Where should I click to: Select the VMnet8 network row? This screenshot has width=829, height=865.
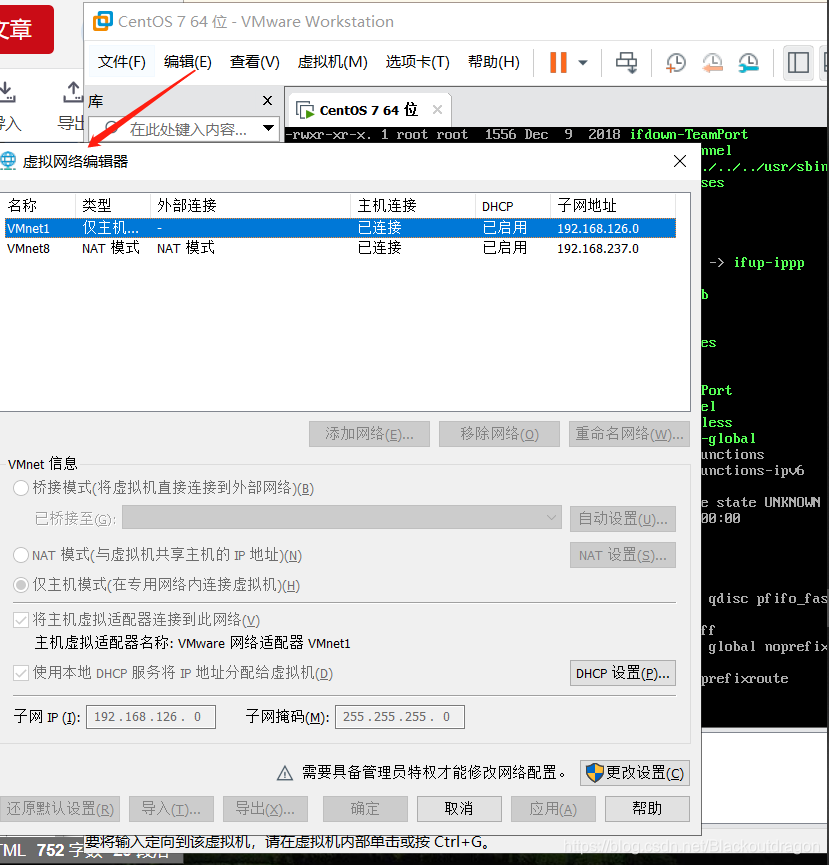coord(340,248)
